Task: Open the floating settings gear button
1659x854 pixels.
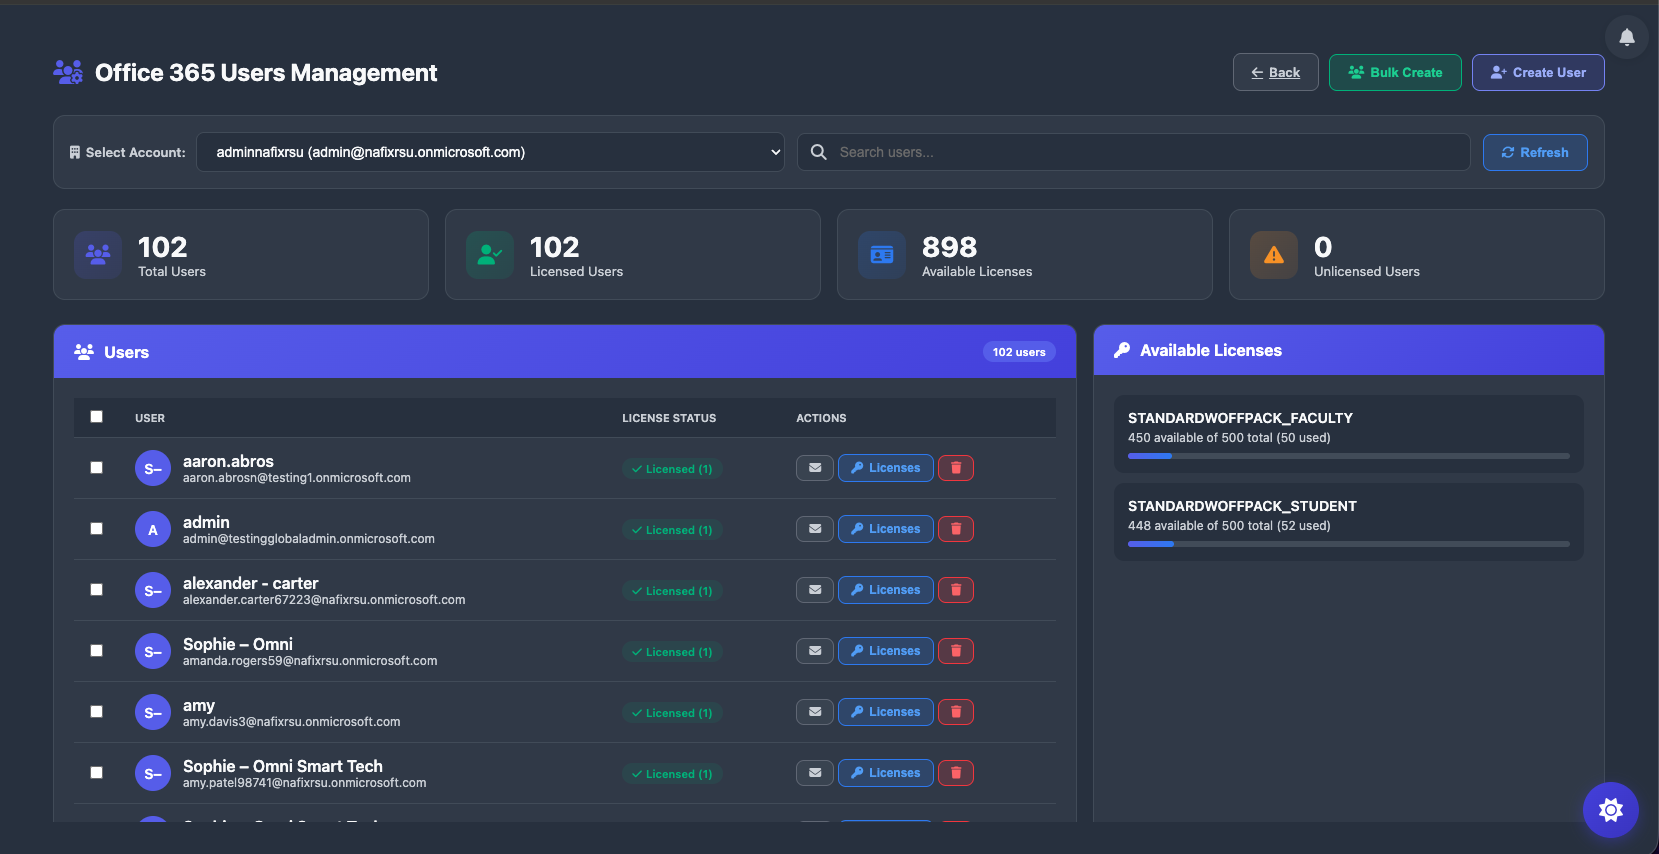Action: (x=1610, y=809)
